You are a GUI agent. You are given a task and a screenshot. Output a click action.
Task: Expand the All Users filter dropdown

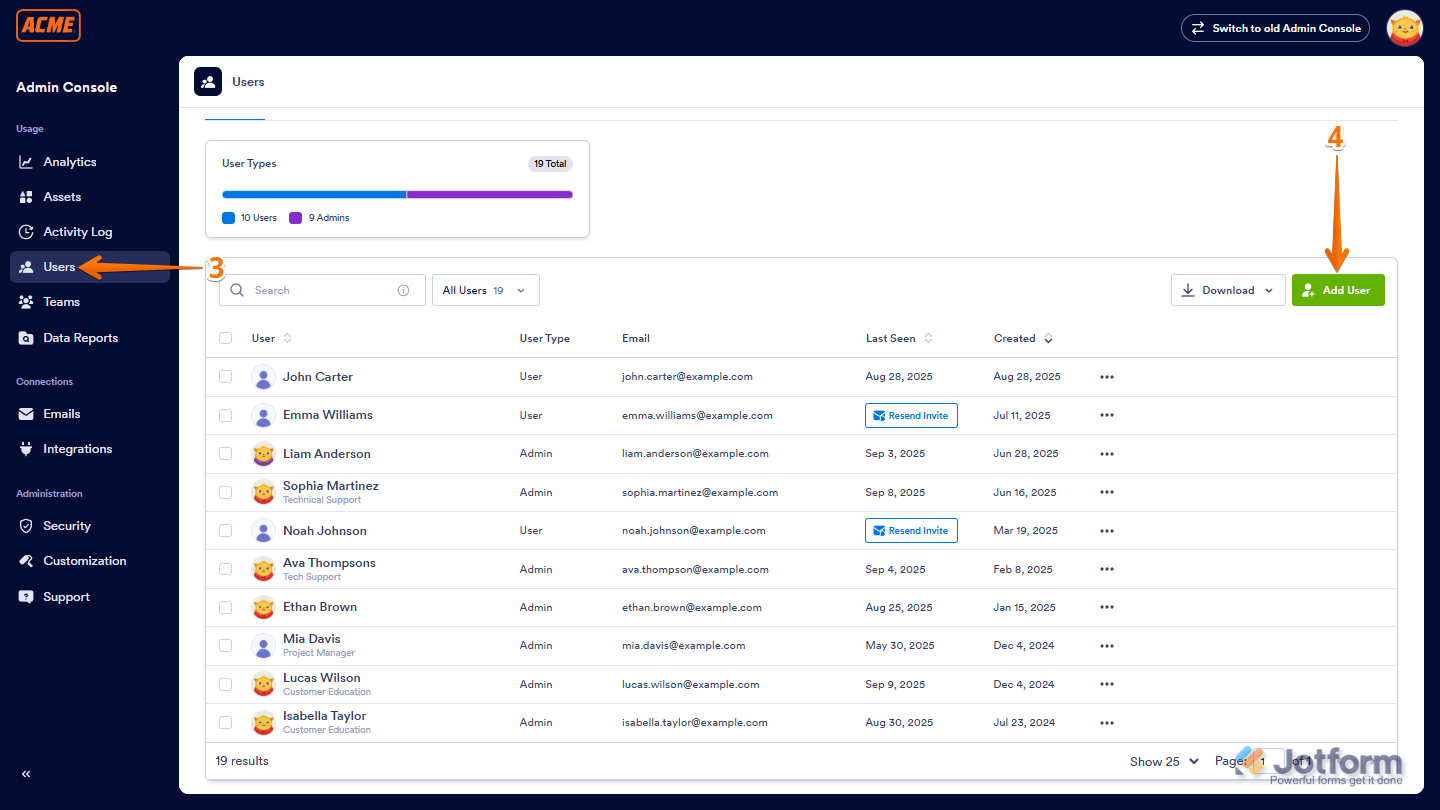pyautogui.click(x=485, y=291)
